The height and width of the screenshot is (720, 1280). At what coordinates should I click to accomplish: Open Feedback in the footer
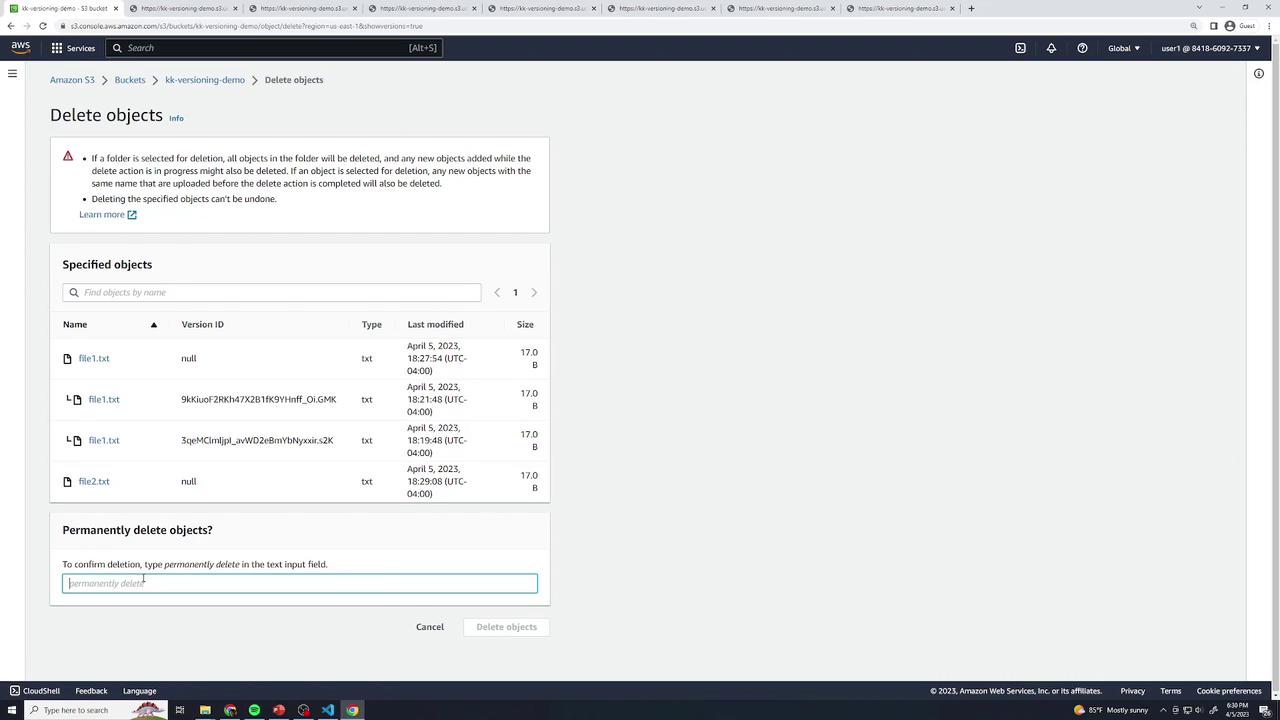pyautogui.click(x=91, y=691)
